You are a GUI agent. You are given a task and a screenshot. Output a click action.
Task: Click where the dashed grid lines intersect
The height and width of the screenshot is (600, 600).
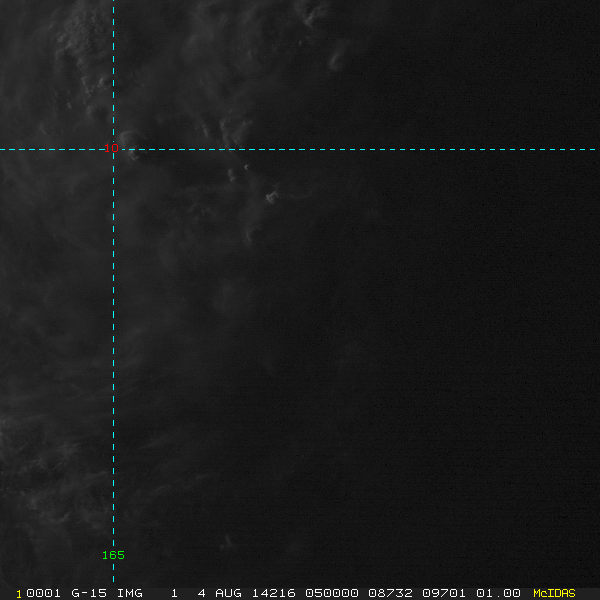[x=113, y=149]
